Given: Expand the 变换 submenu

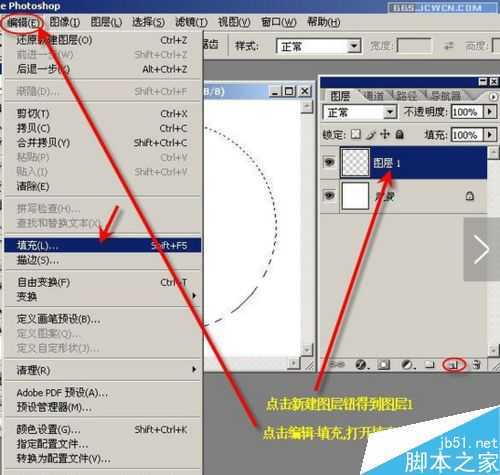Looking at the screenshot, I should (x=103, y=296).
